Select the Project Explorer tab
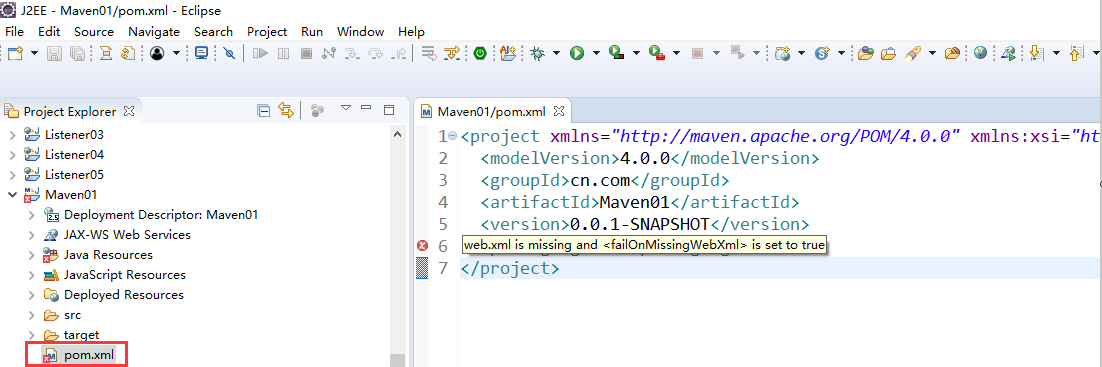Image resolution: width=1102 pixels, height=367 pixels. pos(70,111)
